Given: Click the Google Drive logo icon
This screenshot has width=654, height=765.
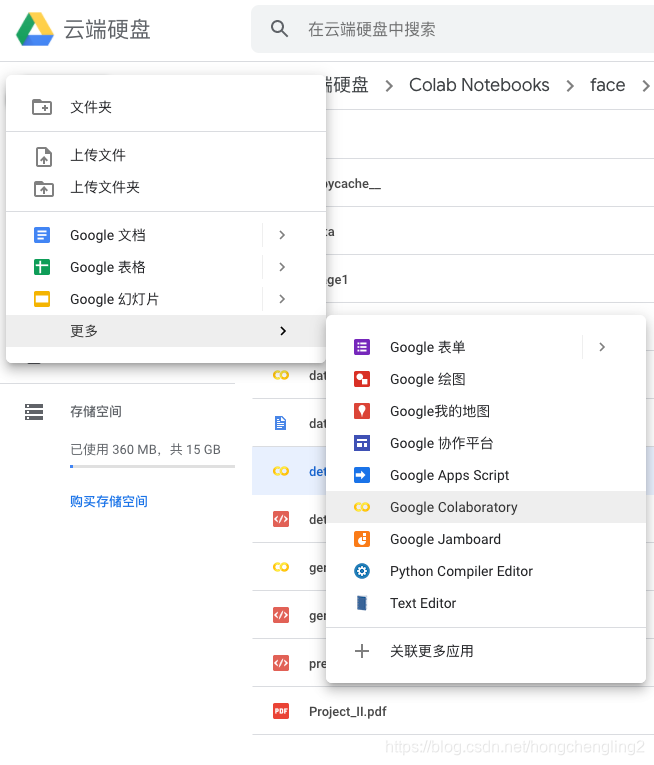Looking at the screenshot, I should pyautogui.click(x=35, y=29).
